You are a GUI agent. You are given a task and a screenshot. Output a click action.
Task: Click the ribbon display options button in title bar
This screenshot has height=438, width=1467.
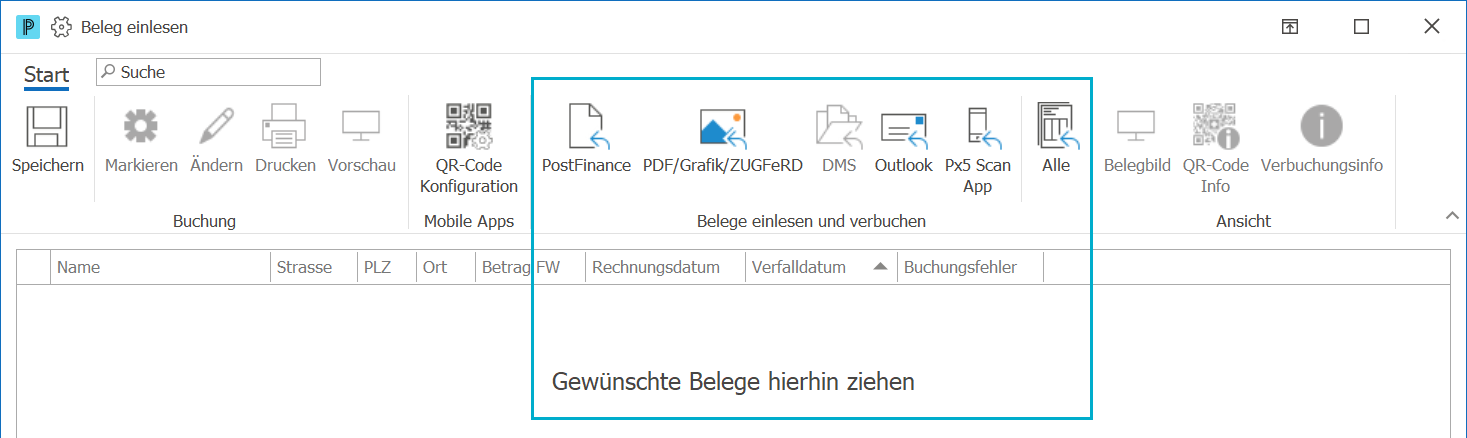(x=1290, y=27)
